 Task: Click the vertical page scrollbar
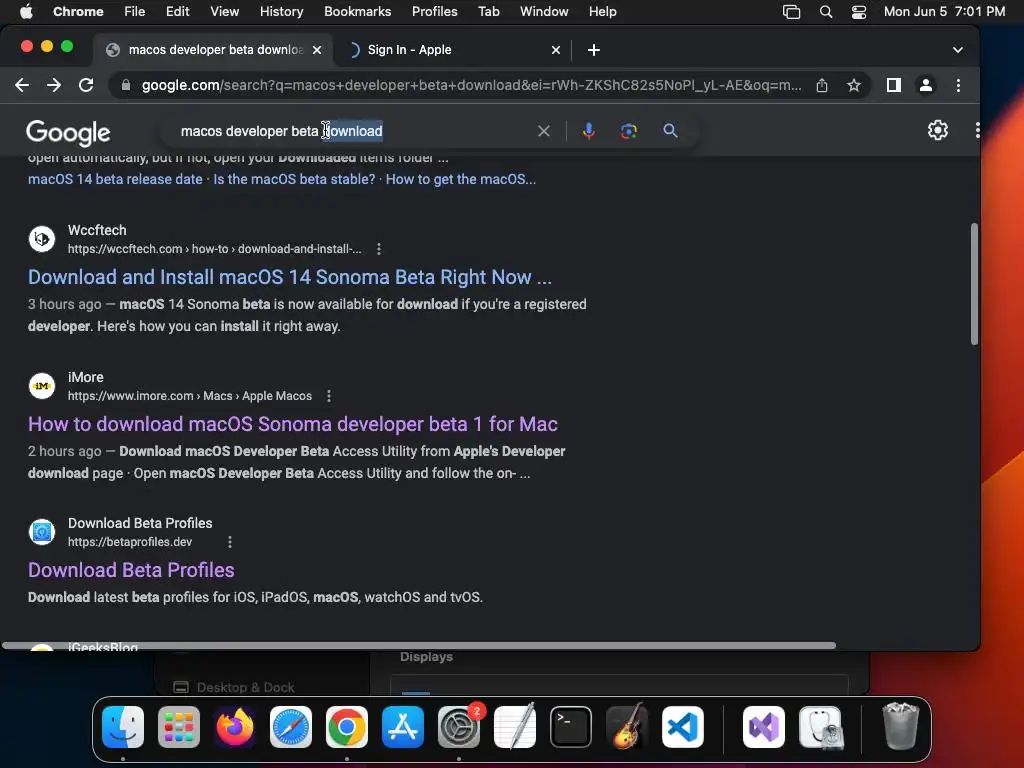coord(974,284)
